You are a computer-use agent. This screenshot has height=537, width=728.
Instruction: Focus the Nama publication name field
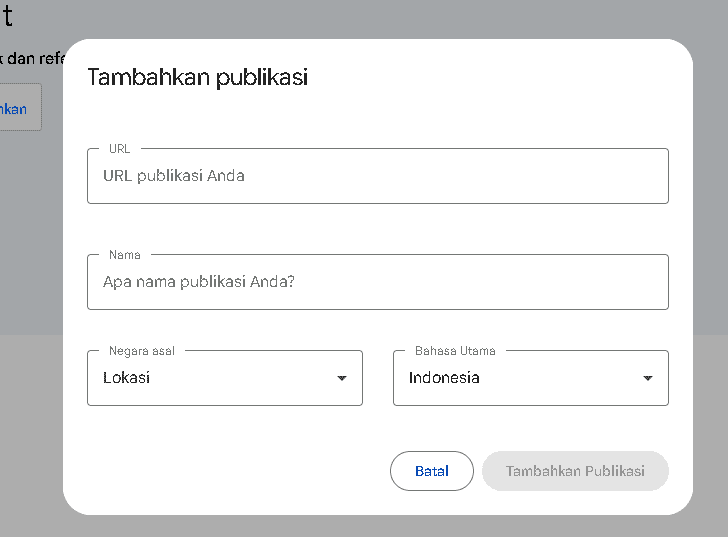pos(377,282)
